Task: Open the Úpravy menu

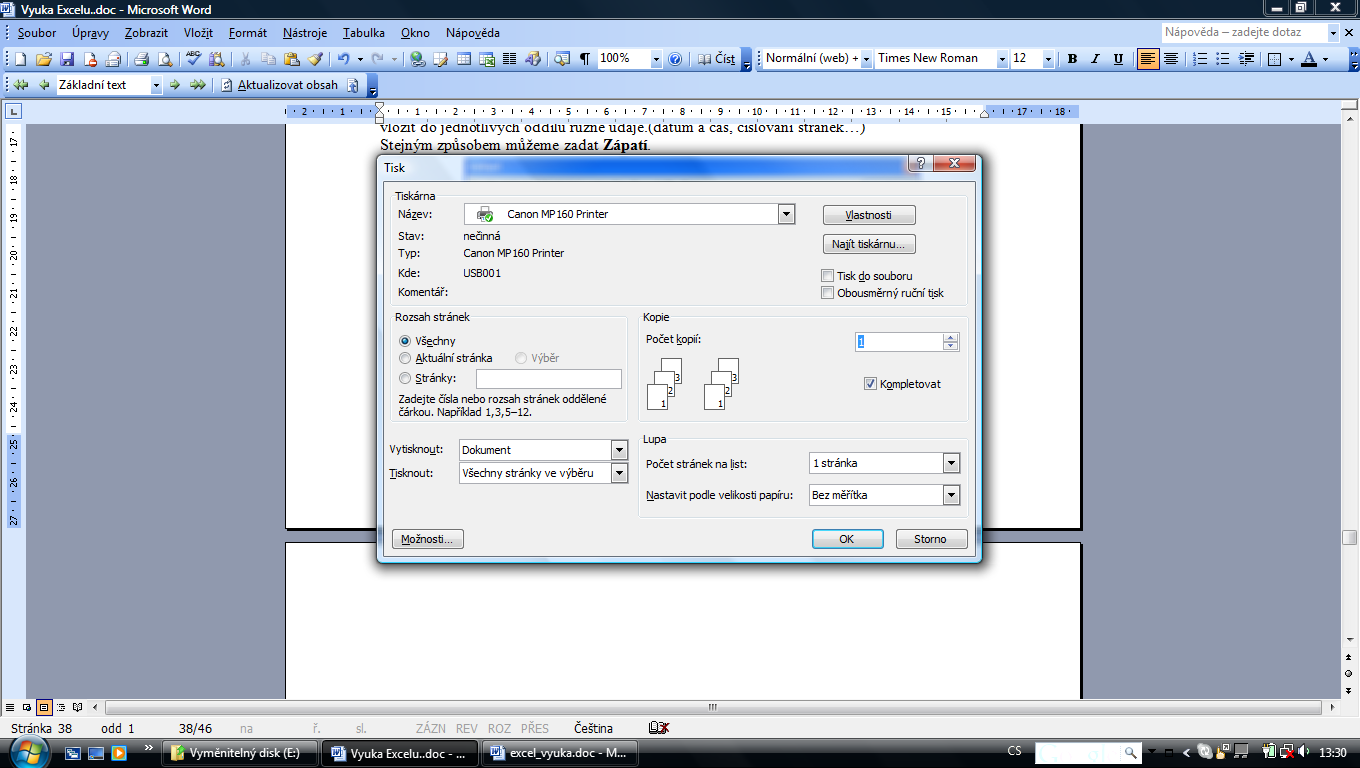Action: coord(90,33)
